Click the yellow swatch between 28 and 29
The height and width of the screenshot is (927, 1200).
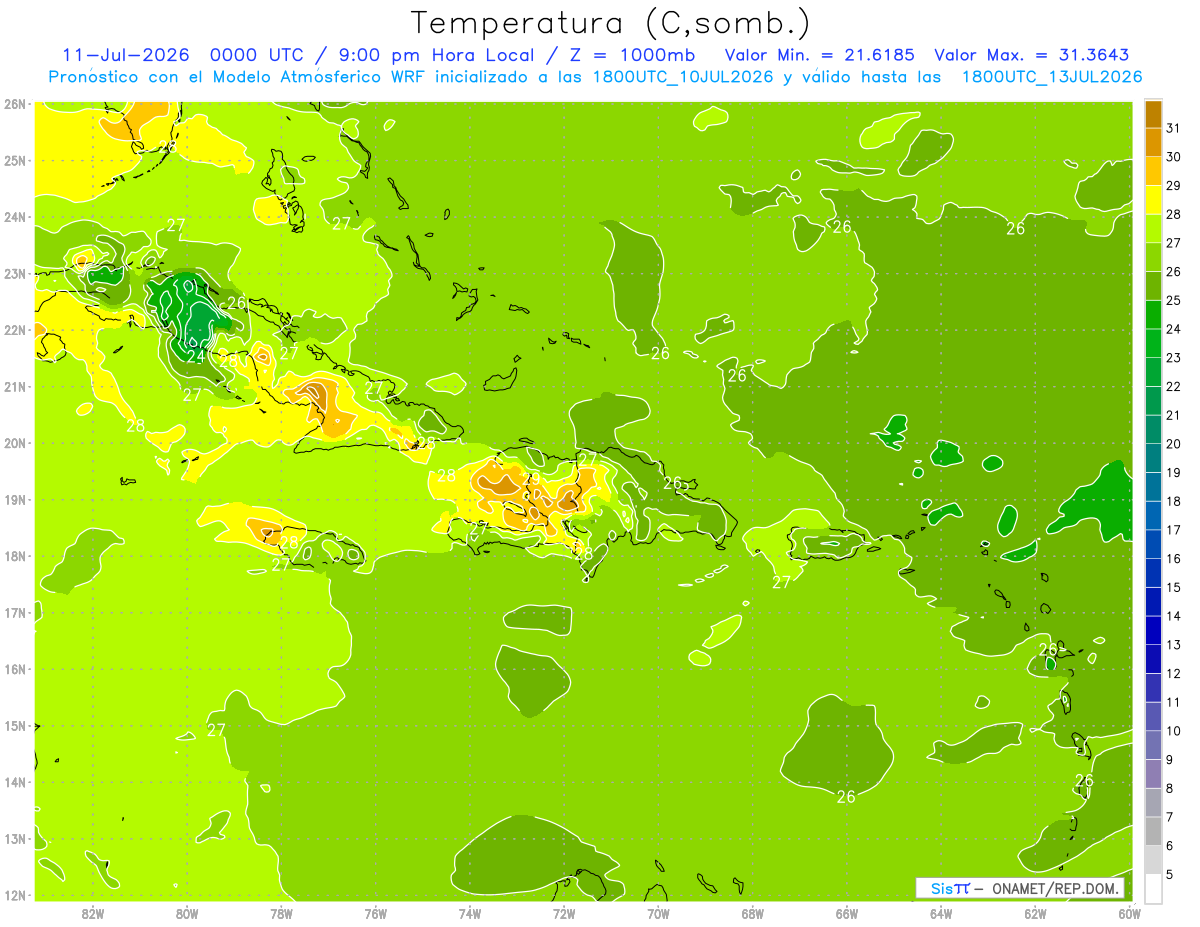[1153, 200]
